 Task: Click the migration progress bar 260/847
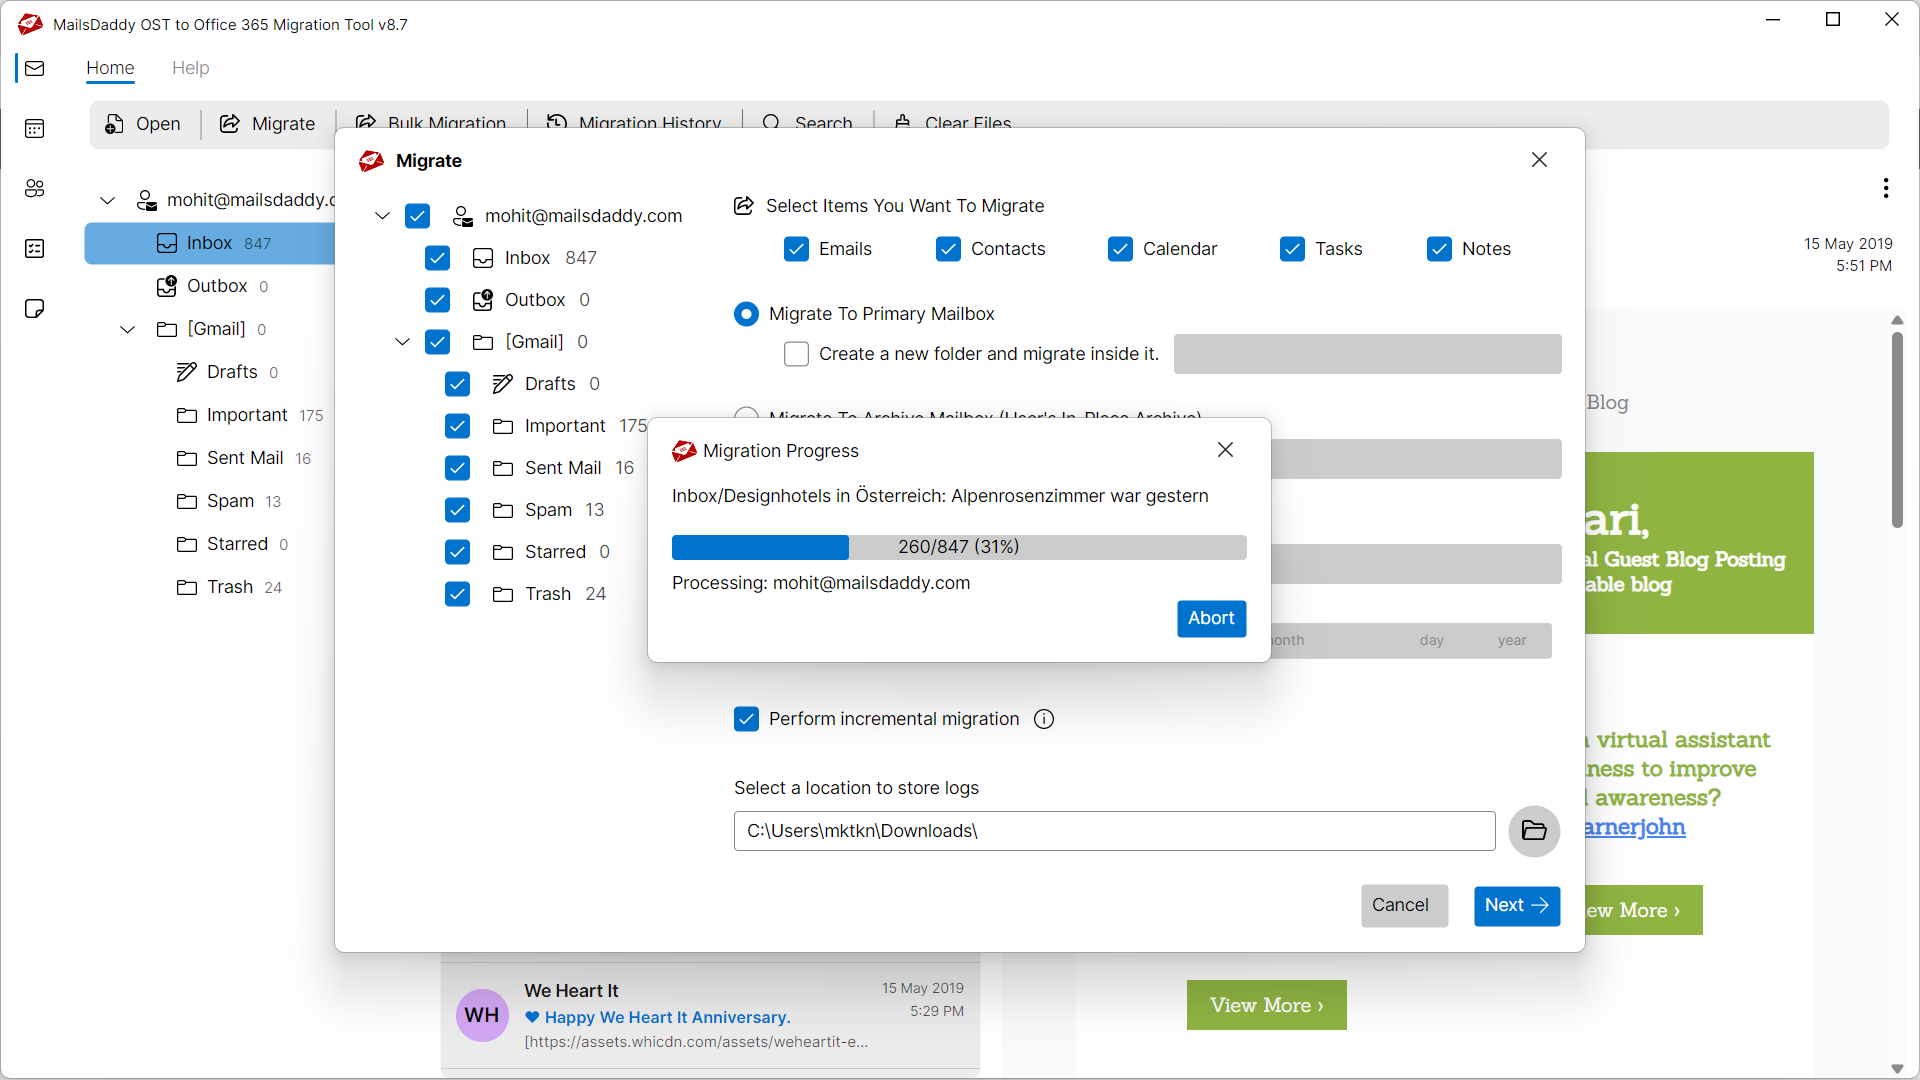(x=959, y=547)
